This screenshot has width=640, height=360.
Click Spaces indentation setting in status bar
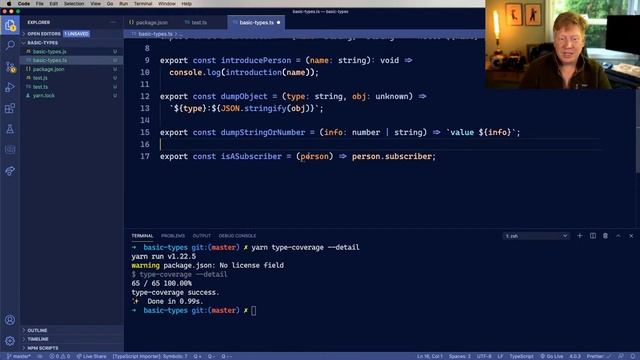tap(460, 356)
